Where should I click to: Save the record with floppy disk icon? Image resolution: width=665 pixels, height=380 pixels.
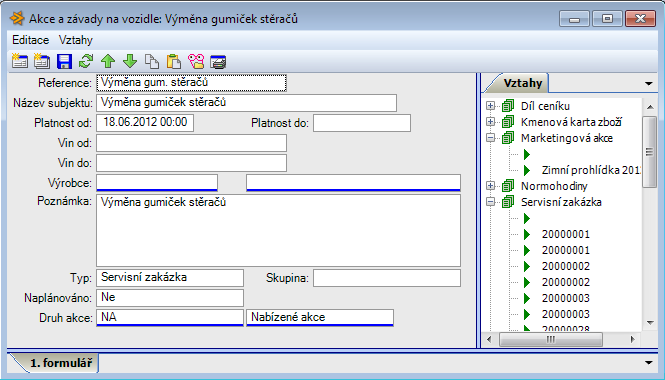click(64, 61)
